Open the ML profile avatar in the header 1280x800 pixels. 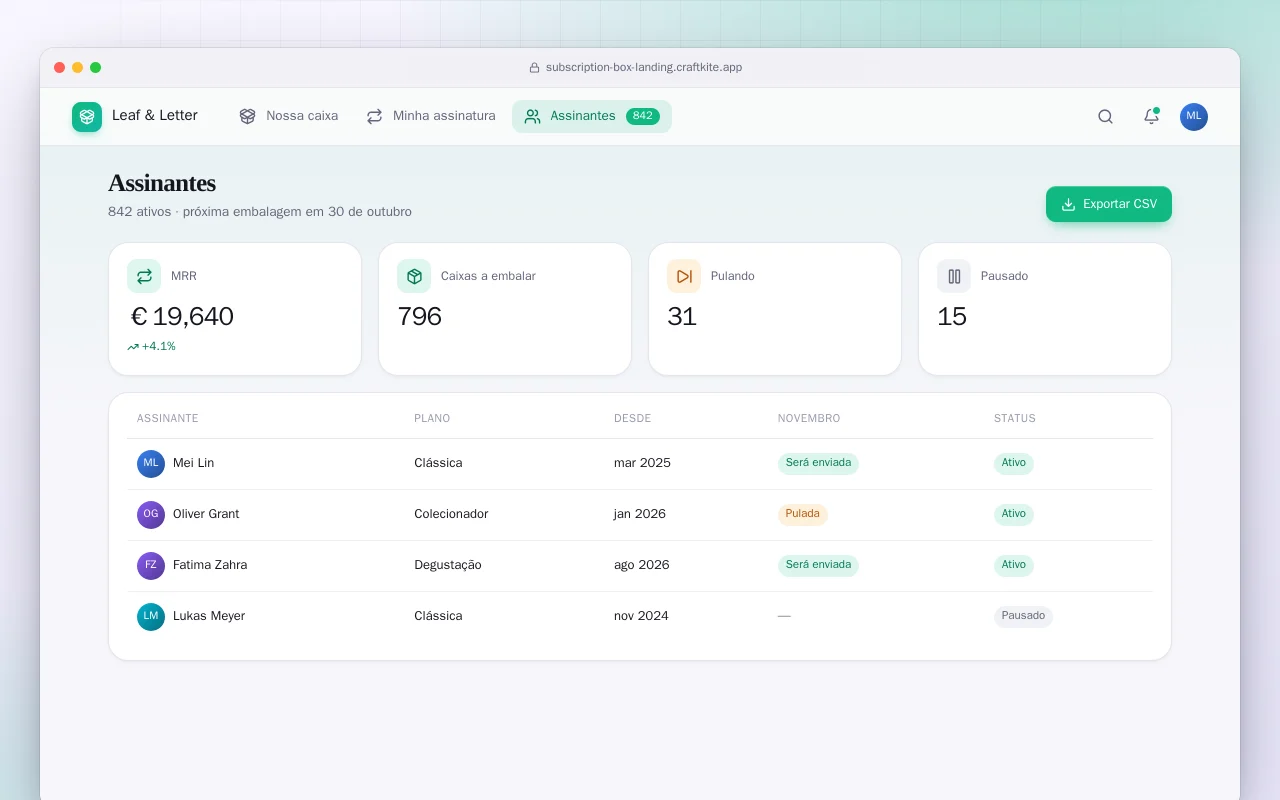point(1194,116)
